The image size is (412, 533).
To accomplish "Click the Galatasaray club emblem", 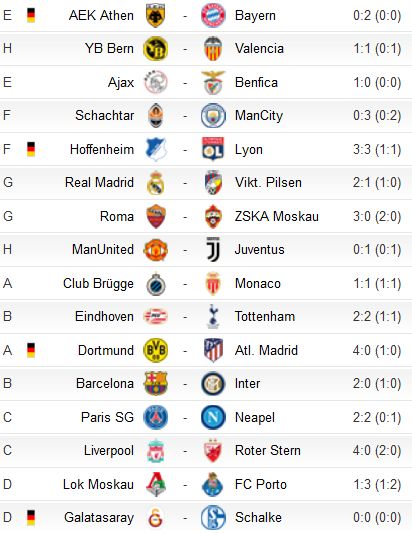I will 156,517.
